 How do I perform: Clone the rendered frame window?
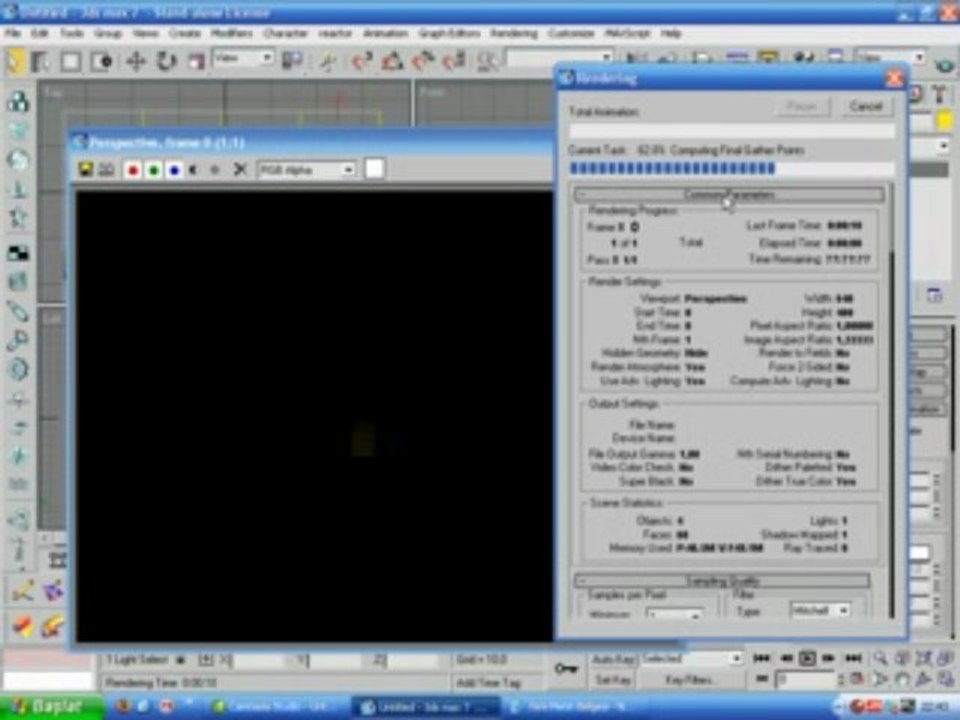(107, 170)
